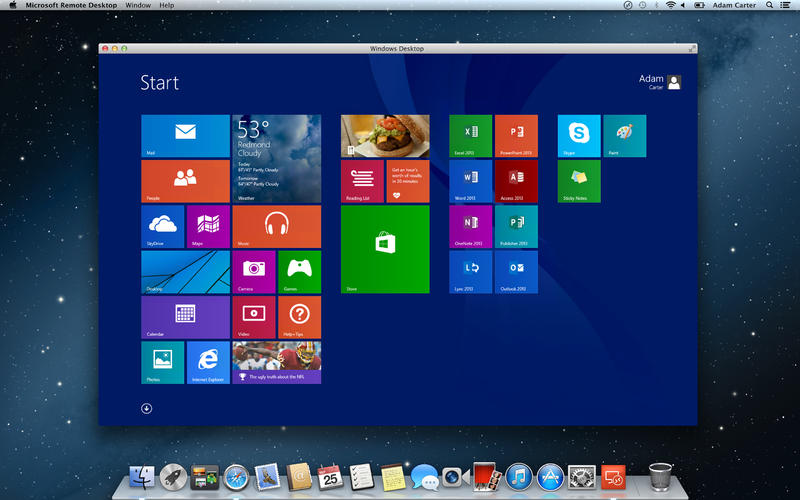
Task: Open the Camera tile
Action: click(253, 271)
